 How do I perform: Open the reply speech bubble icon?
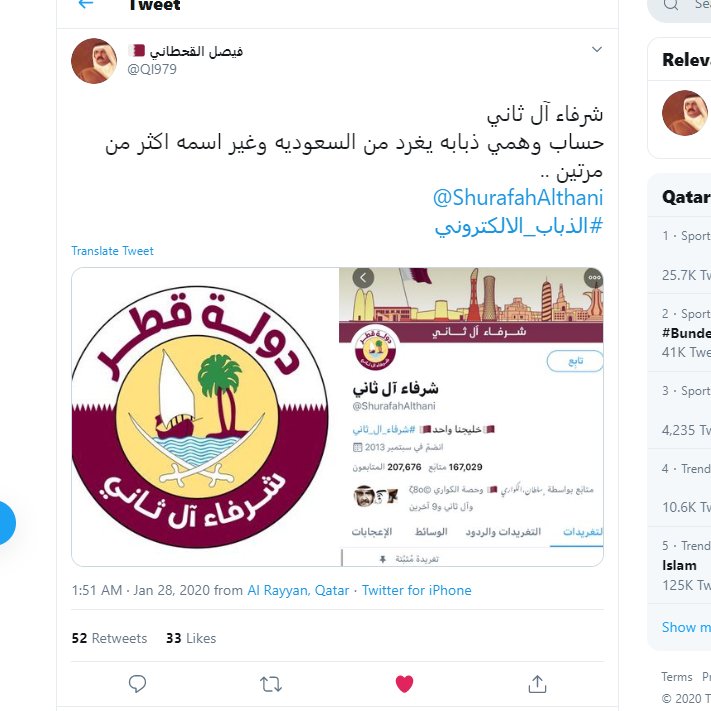point(137,684)
